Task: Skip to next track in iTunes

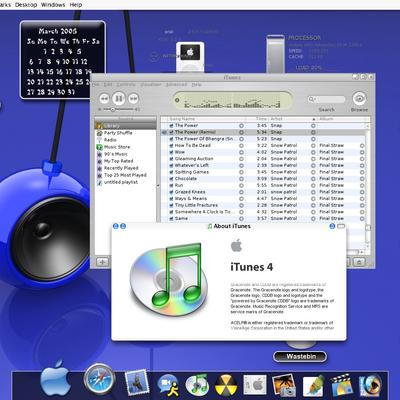Action: (x=133, y=98)
